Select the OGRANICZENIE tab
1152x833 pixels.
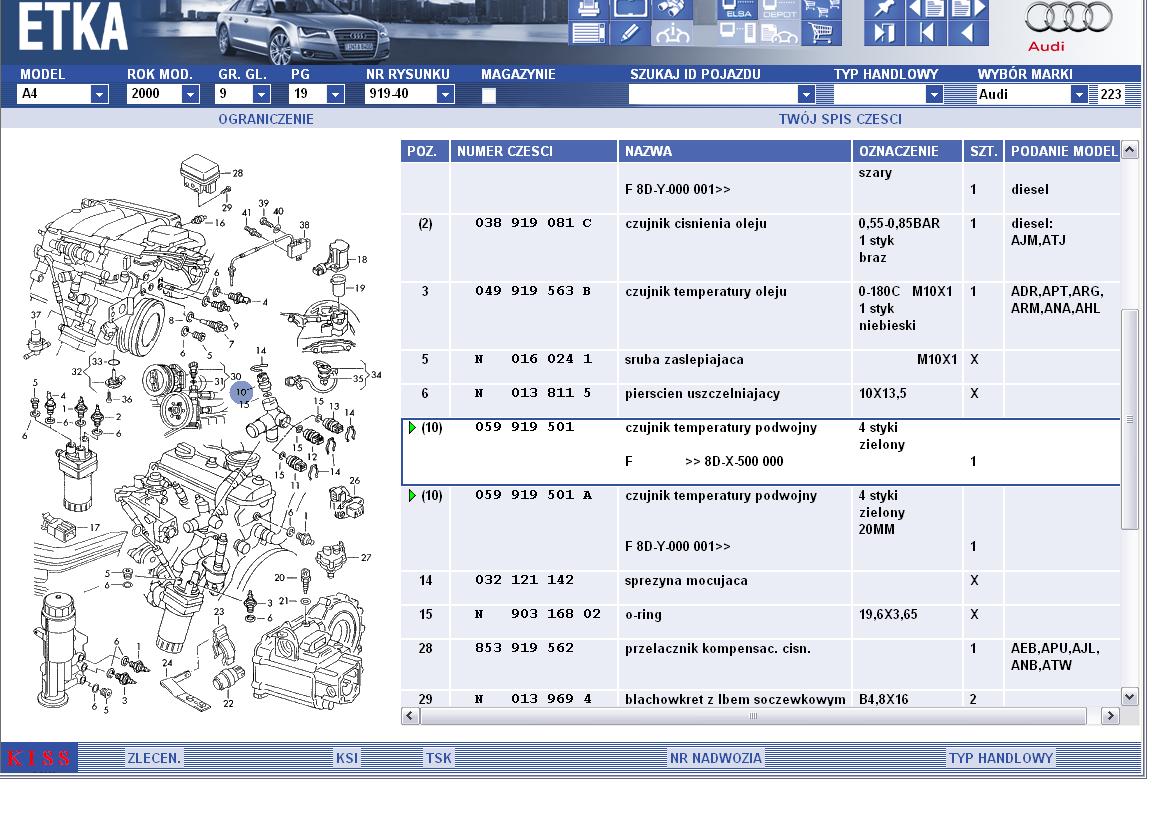pyautogui.click(x=266, y=119)
